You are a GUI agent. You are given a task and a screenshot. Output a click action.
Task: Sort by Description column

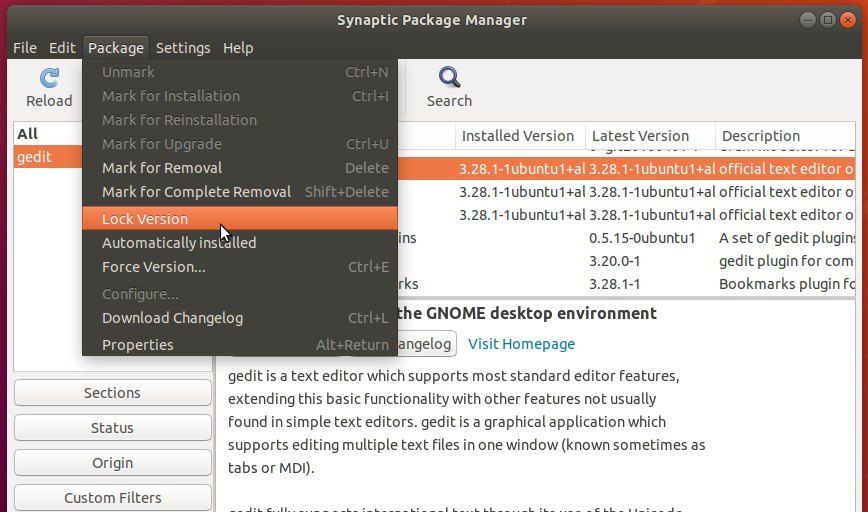point(785,136)
